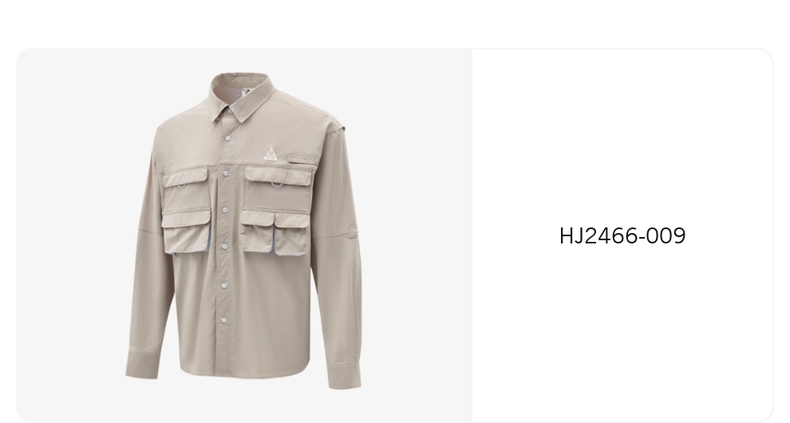Click the metal D-ring on the right chest pocket
This screenshot has width=790, height=423.
pos(277,184)
